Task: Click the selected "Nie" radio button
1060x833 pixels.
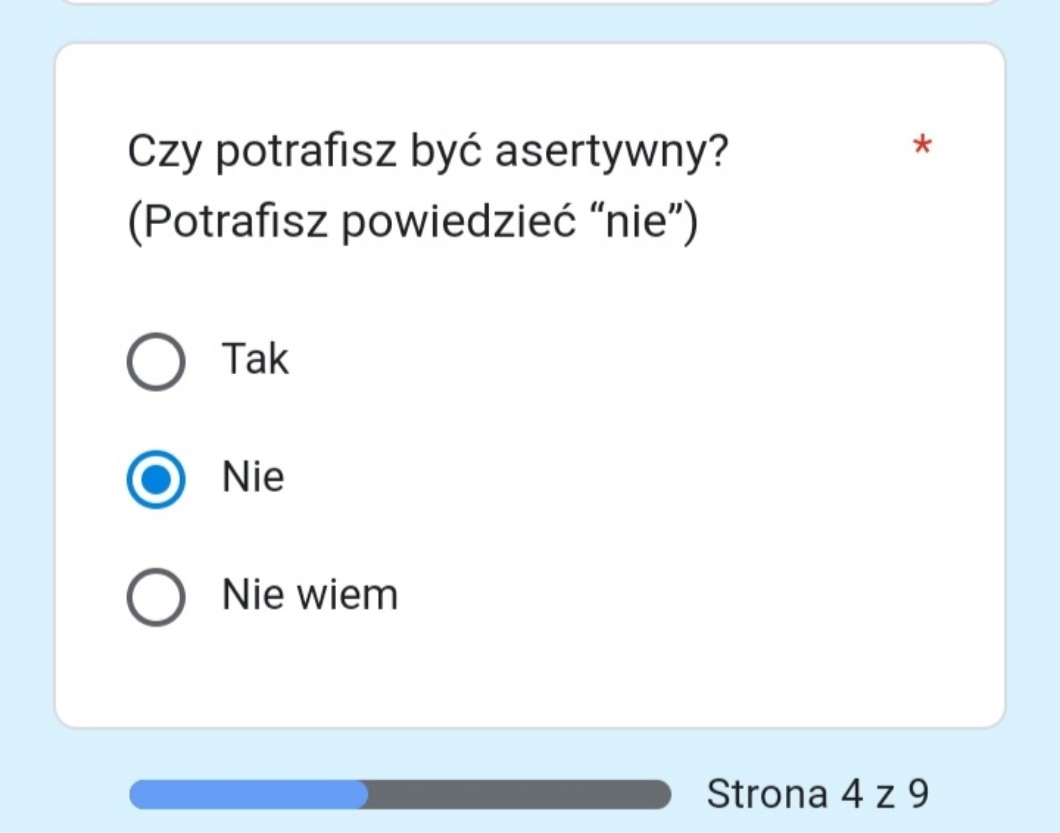Action: 155,480
